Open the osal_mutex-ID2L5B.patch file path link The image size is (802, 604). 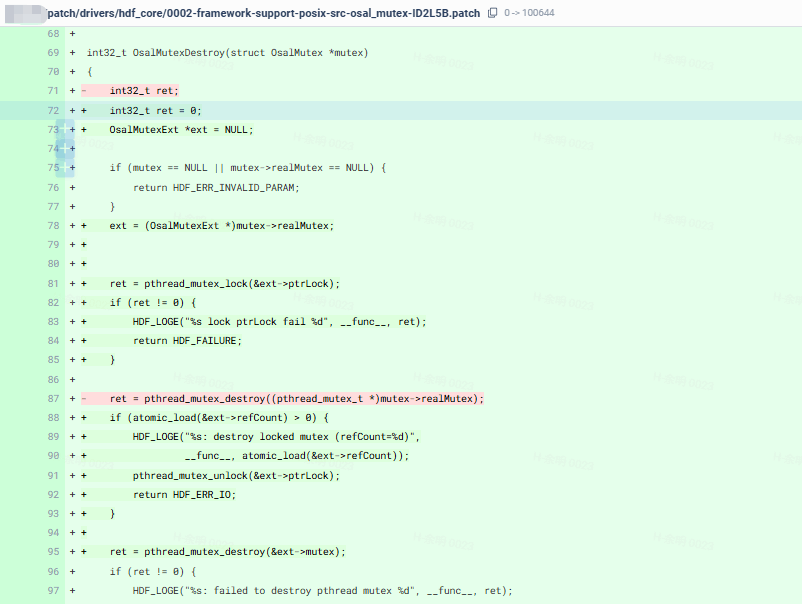(263, 13)
